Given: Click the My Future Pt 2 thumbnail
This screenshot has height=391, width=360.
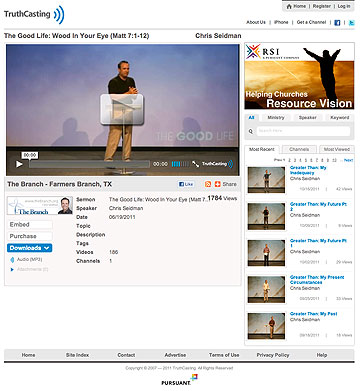Looking at the screenshot, I should point(266,217).
